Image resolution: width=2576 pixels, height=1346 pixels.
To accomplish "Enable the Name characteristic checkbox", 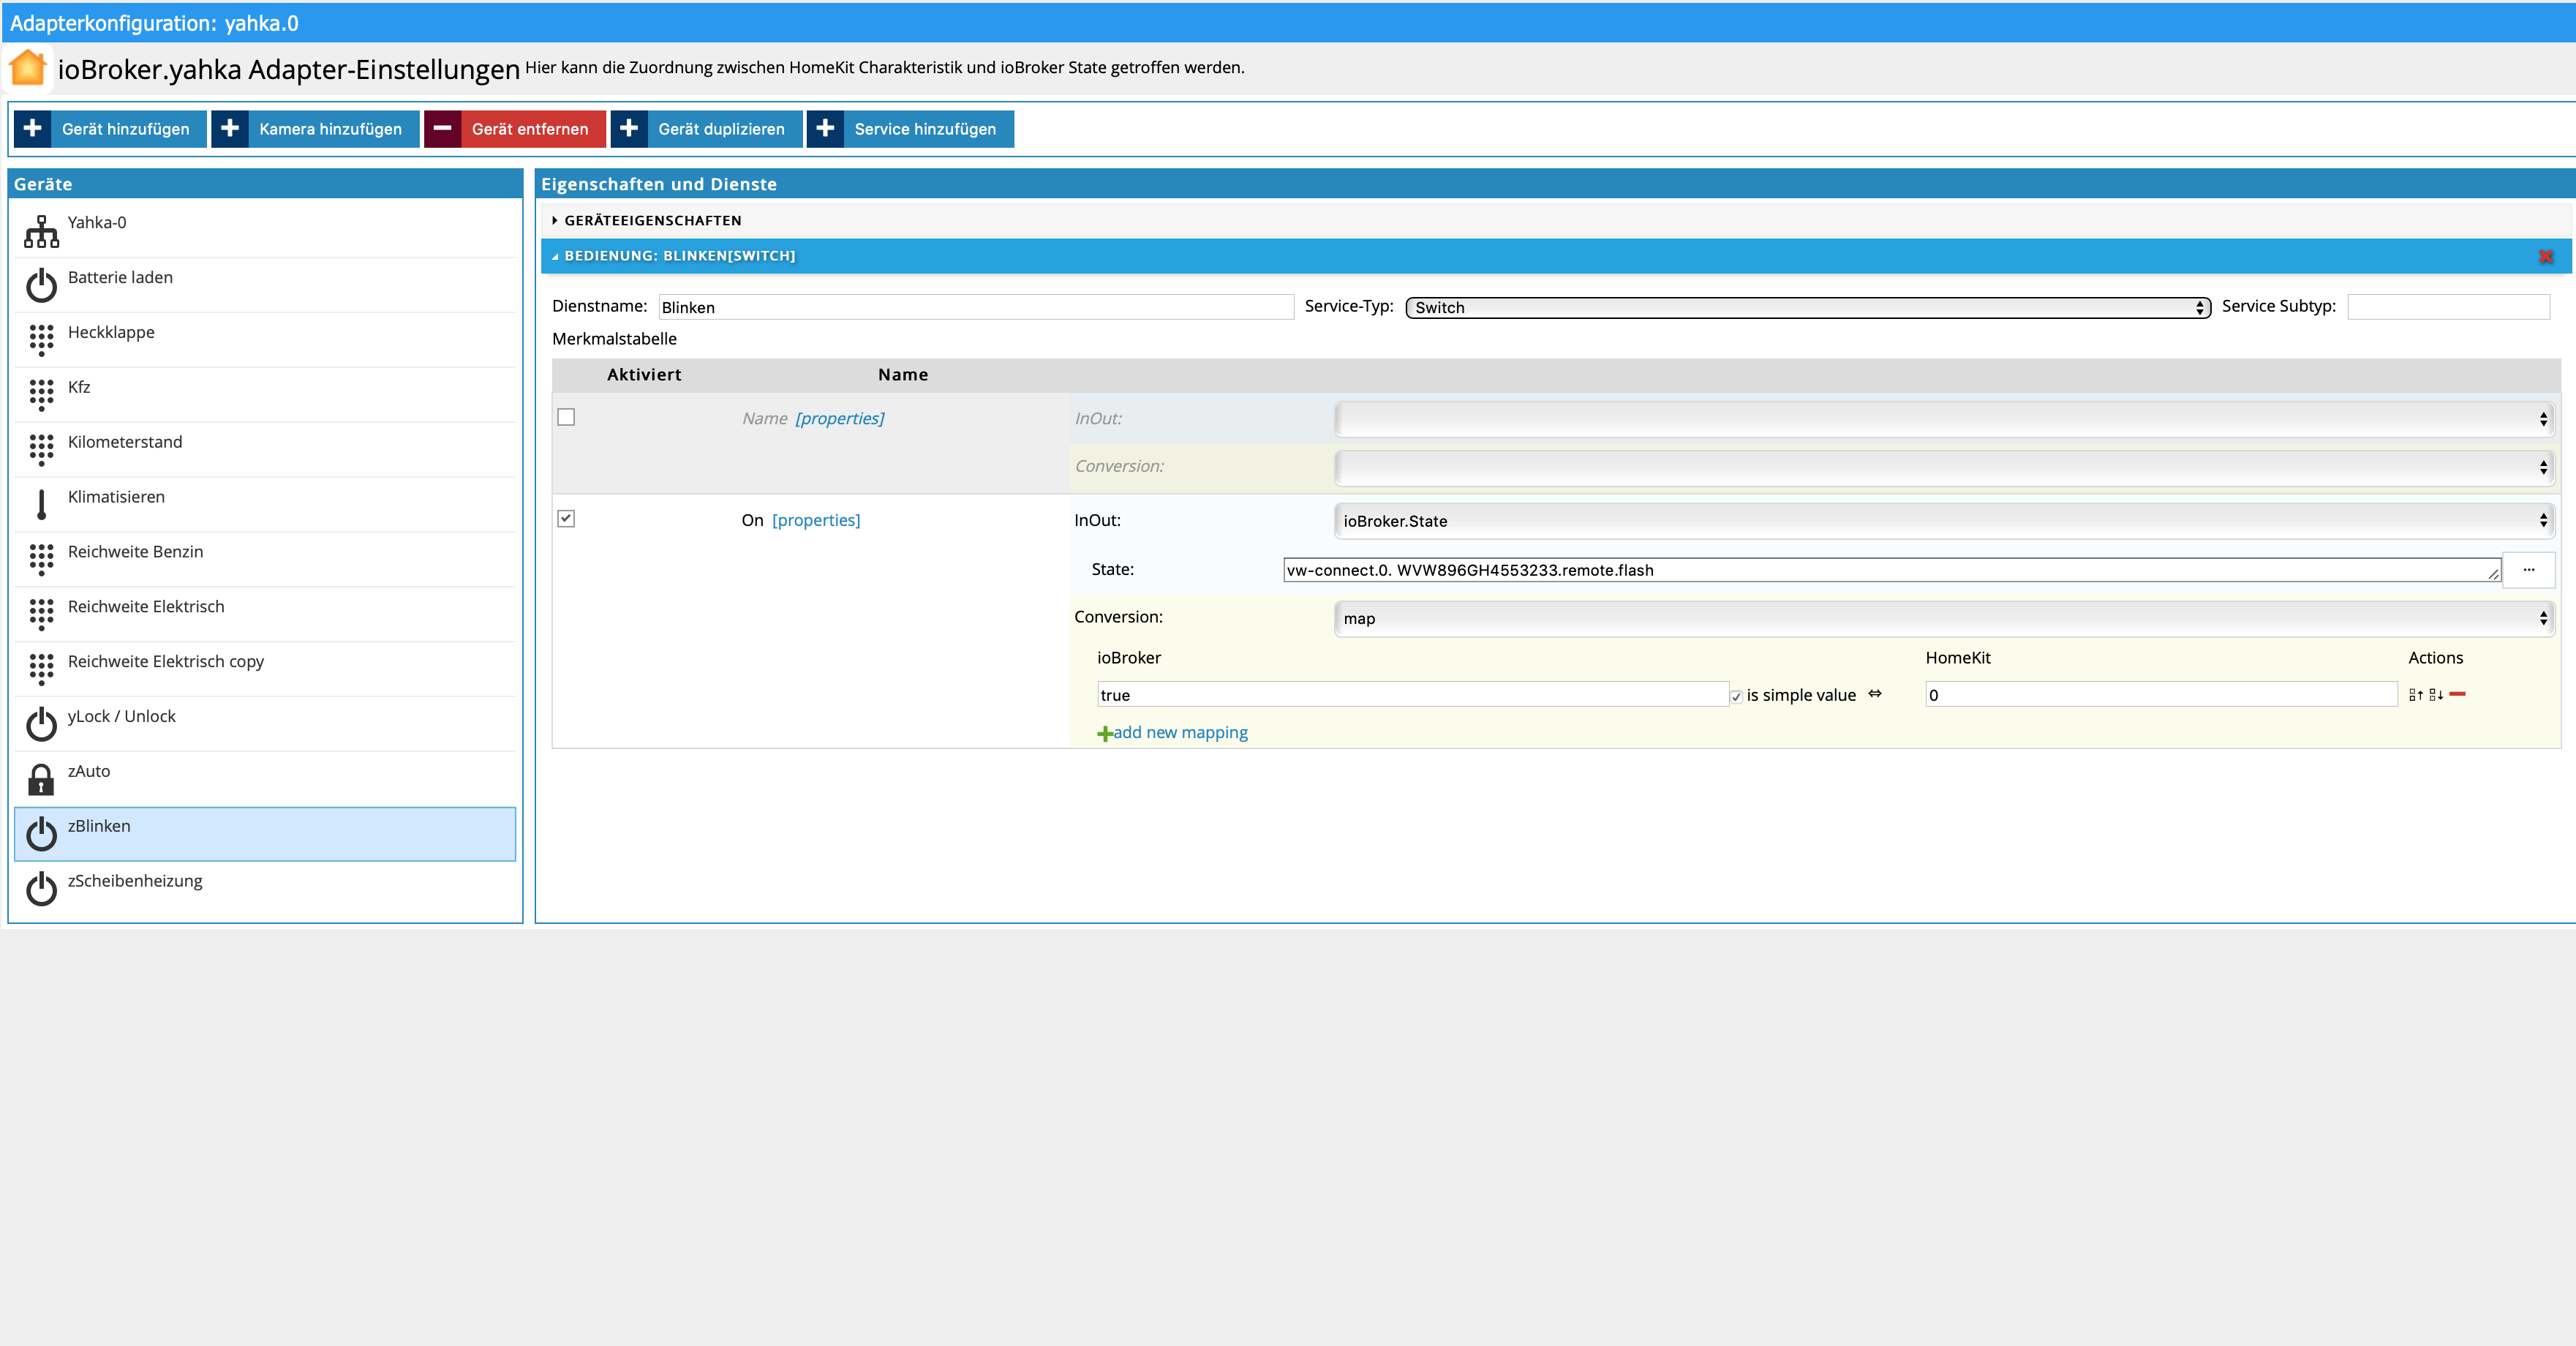I will 566,417.
